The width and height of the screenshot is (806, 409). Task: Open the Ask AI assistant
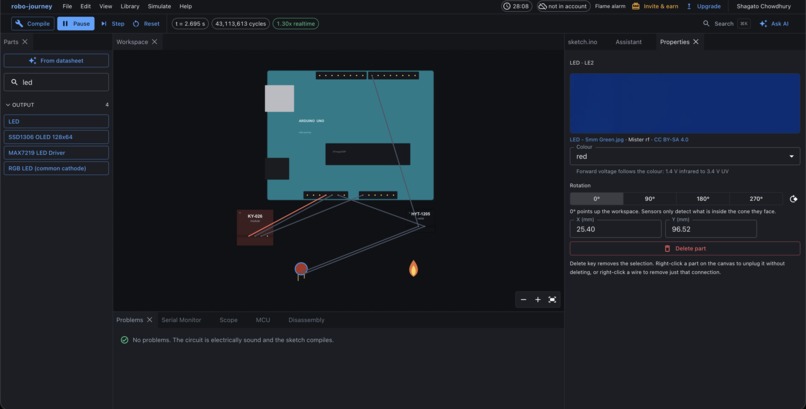click(x=774, y=24)
